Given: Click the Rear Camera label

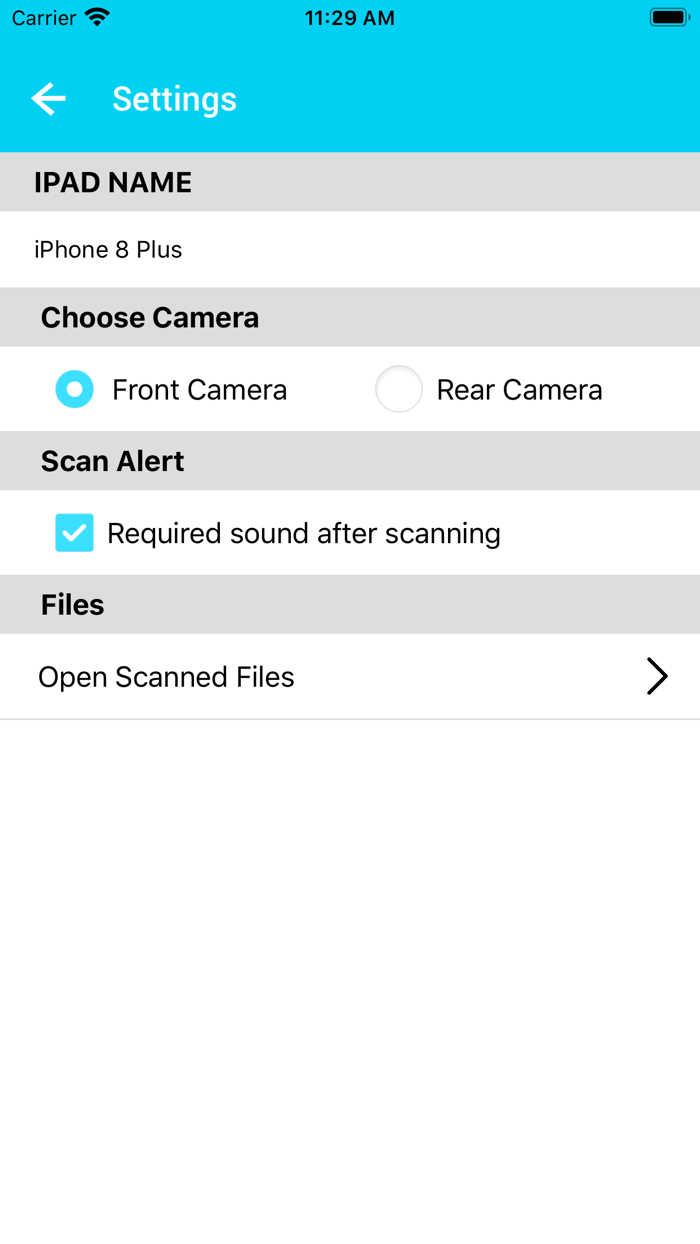Looking at the screenshot, I should click(x=519, y=389).
